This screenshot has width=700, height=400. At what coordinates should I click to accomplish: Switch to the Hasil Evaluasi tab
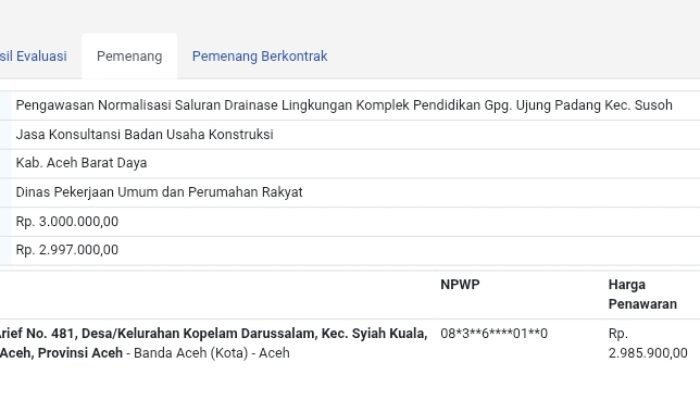[33, 56]
